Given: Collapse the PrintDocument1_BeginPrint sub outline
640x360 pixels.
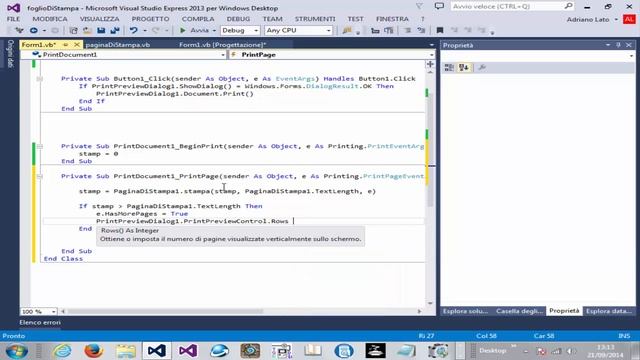Looking at the screenshot, I should click(x=40, y=146).
